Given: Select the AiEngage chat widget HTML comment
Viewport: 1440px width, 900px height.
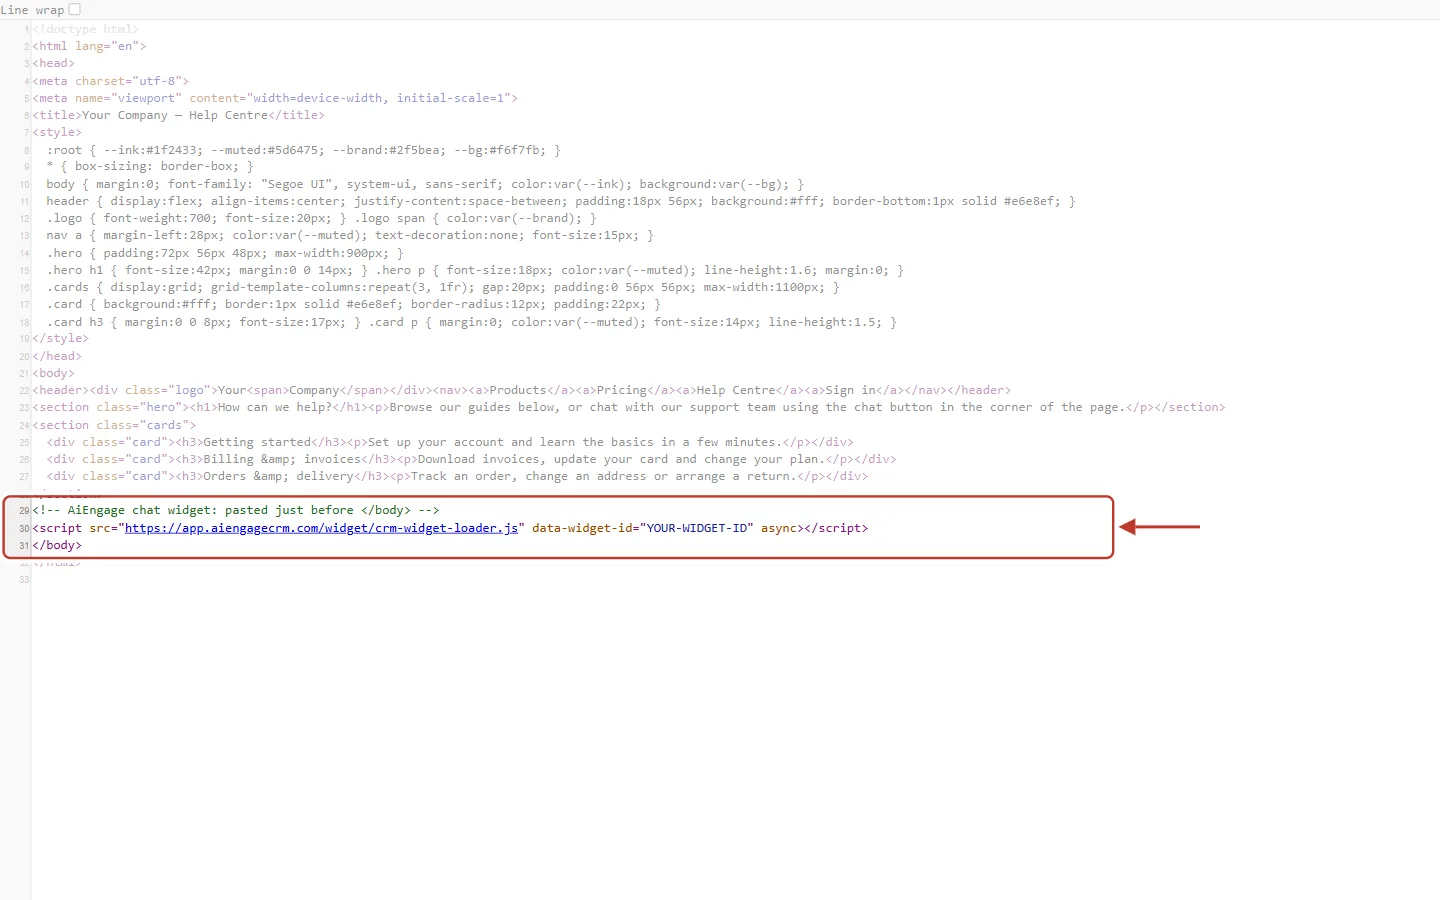Looking at the screenshot, I should point(236,510).
